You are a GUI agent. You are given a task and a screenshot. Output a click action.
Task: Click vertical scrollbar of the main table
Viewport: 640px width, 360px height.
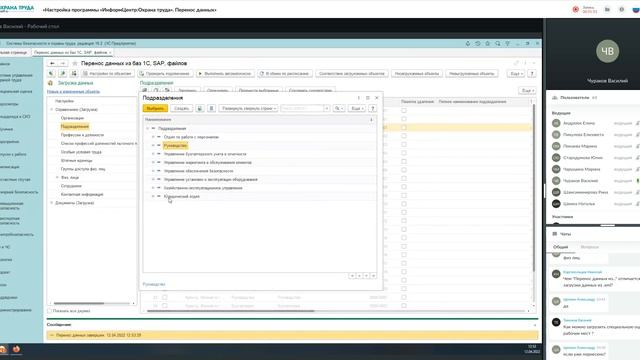click(533, 187)
